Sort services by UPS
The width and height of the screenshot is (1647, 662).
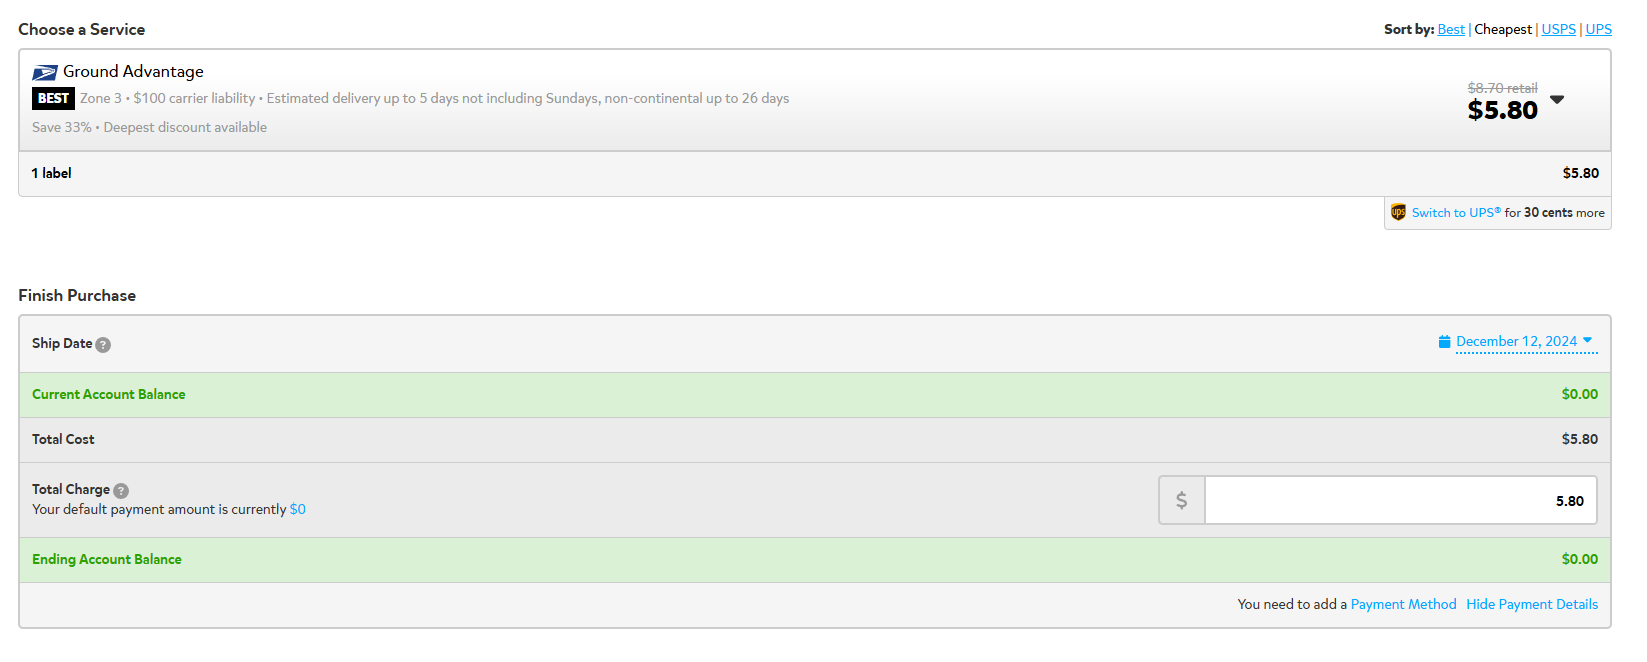click(x=1598, y=30)
